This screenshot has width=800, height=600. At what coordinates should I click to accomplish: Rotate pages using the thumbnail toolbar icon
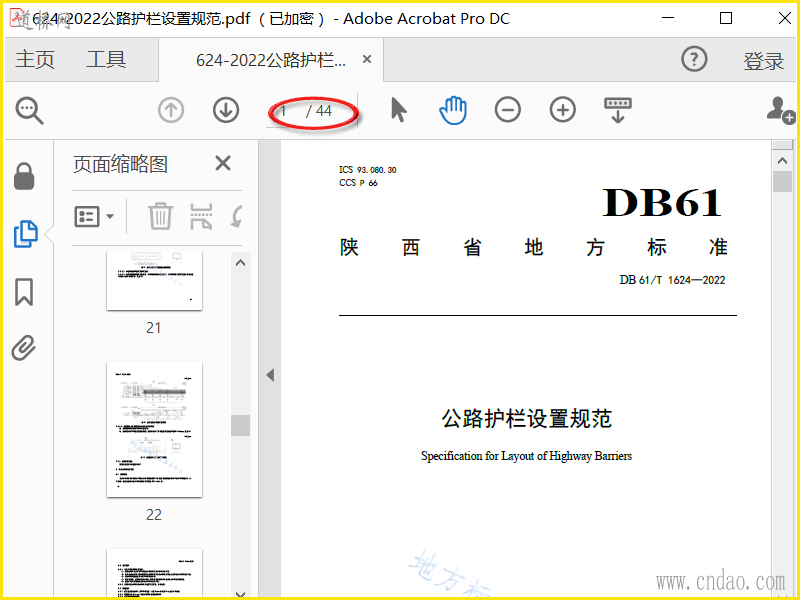click(x=236, y=216)
